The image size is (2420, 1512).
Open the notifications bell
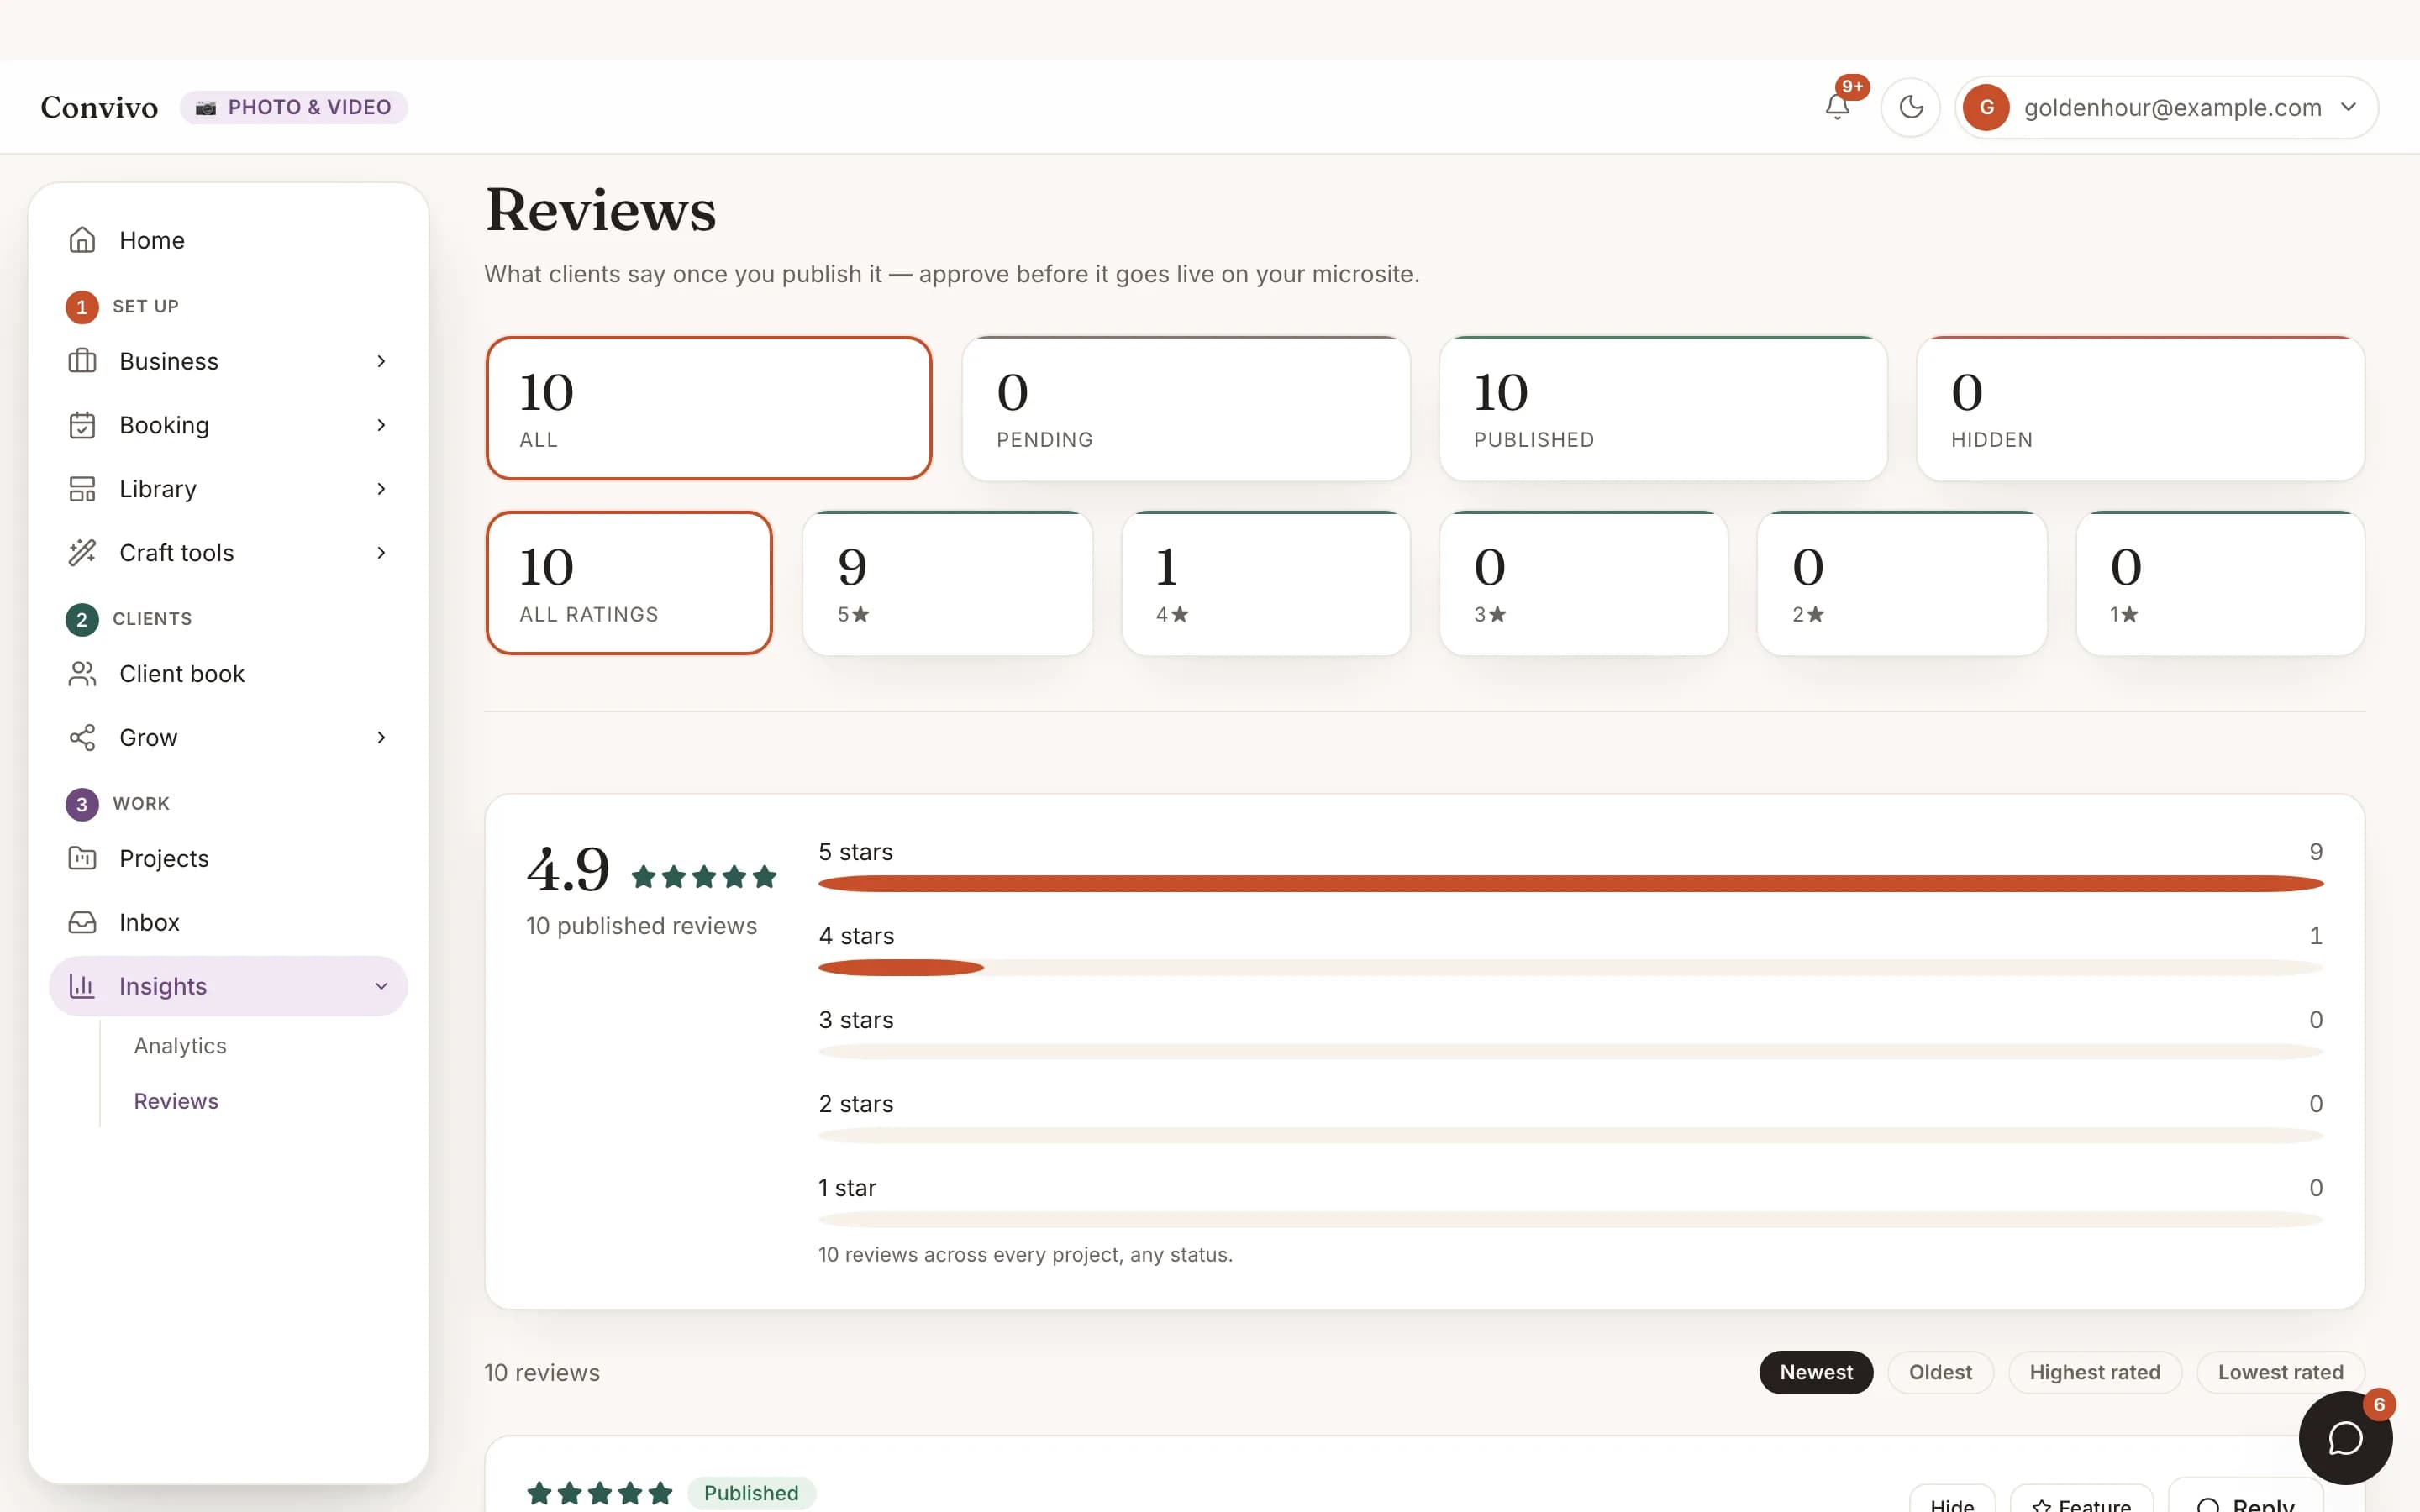tap(1837, 107)
